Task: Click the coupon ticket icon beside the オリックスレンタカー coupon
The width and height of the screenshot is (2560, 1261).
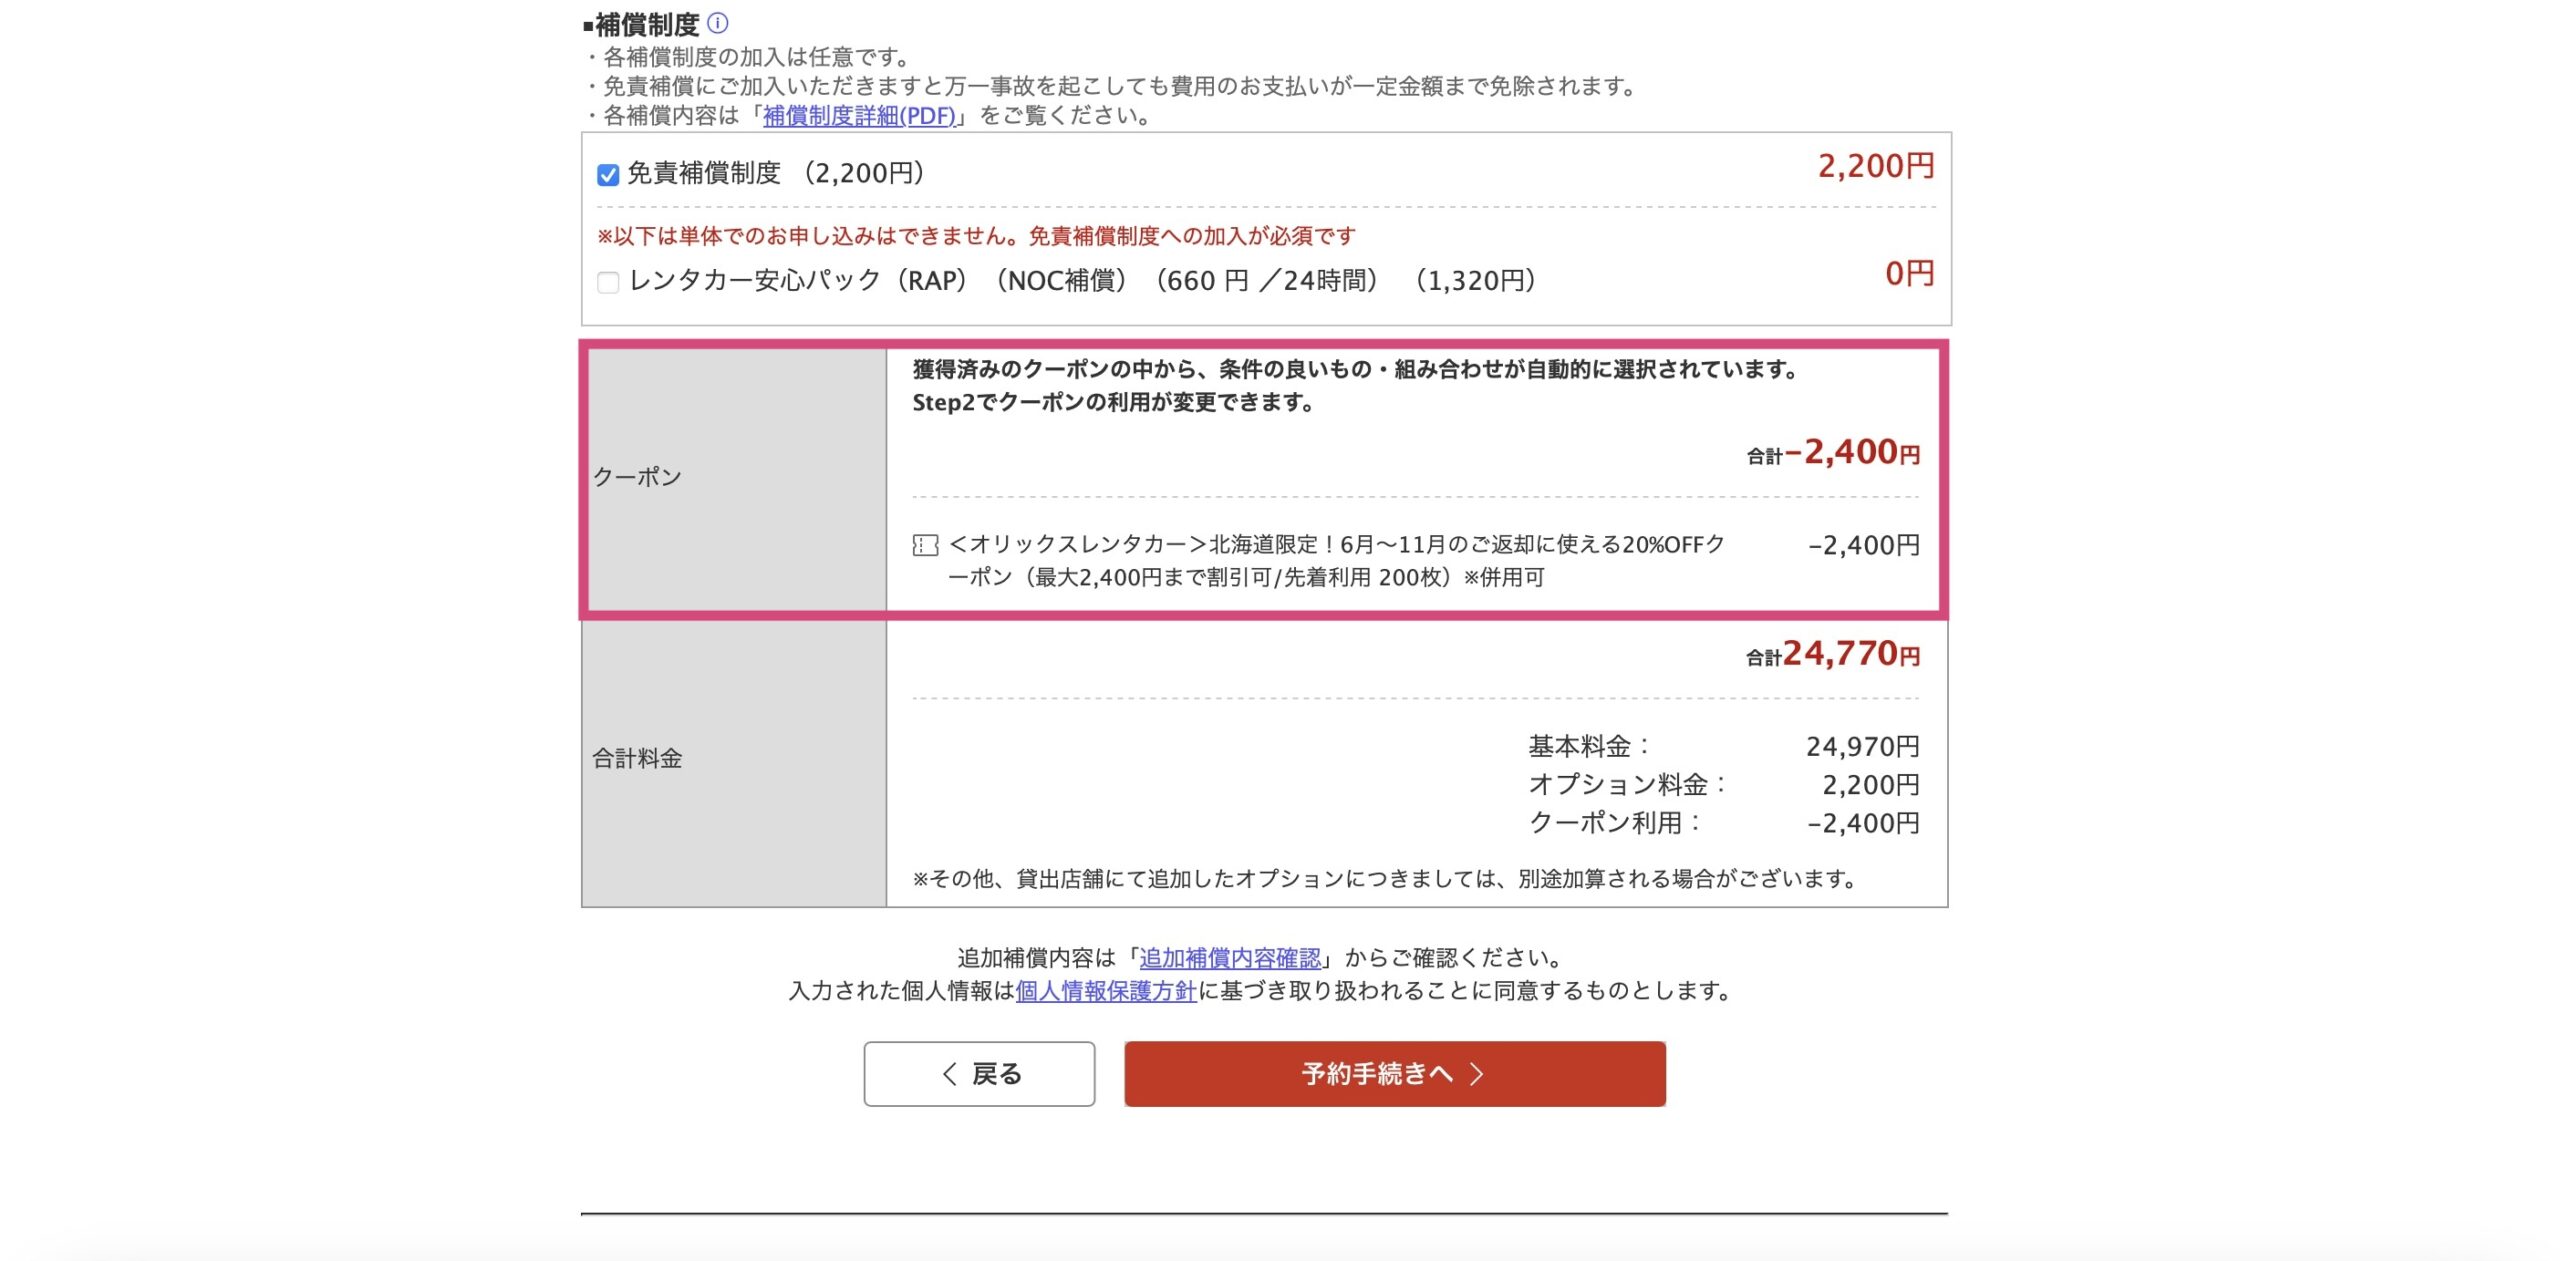Action: coord(925,545)
